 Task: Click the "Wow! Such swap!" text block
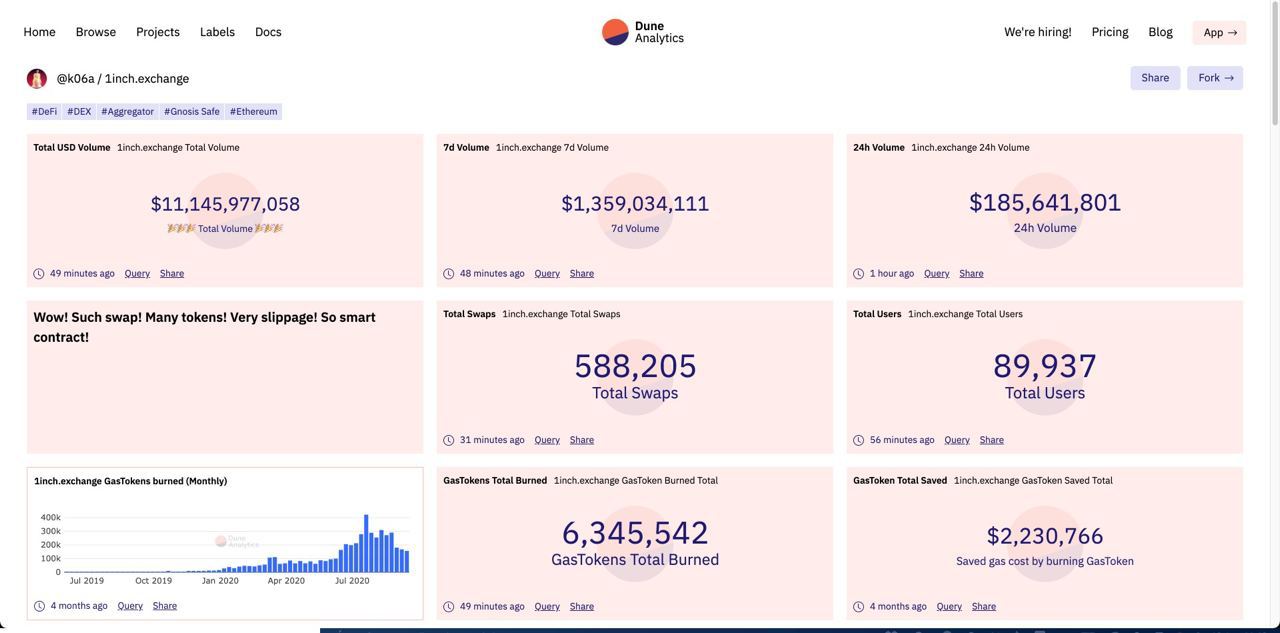205,327
